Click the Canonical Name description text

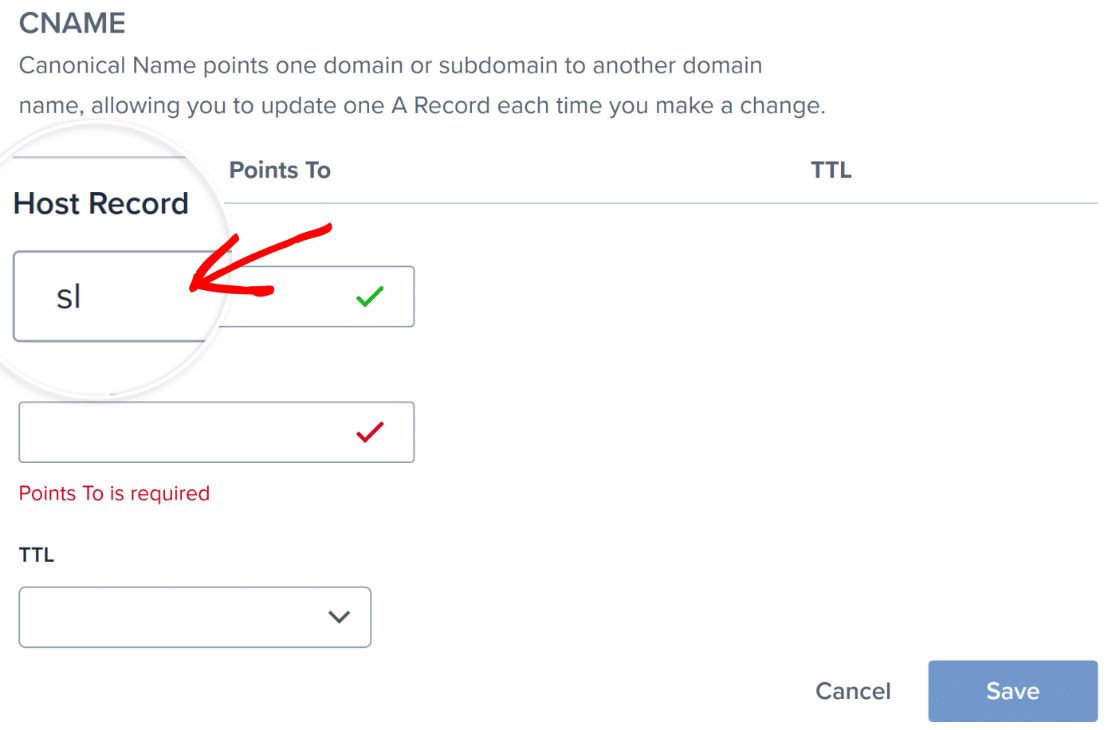(x=422, y=85)
